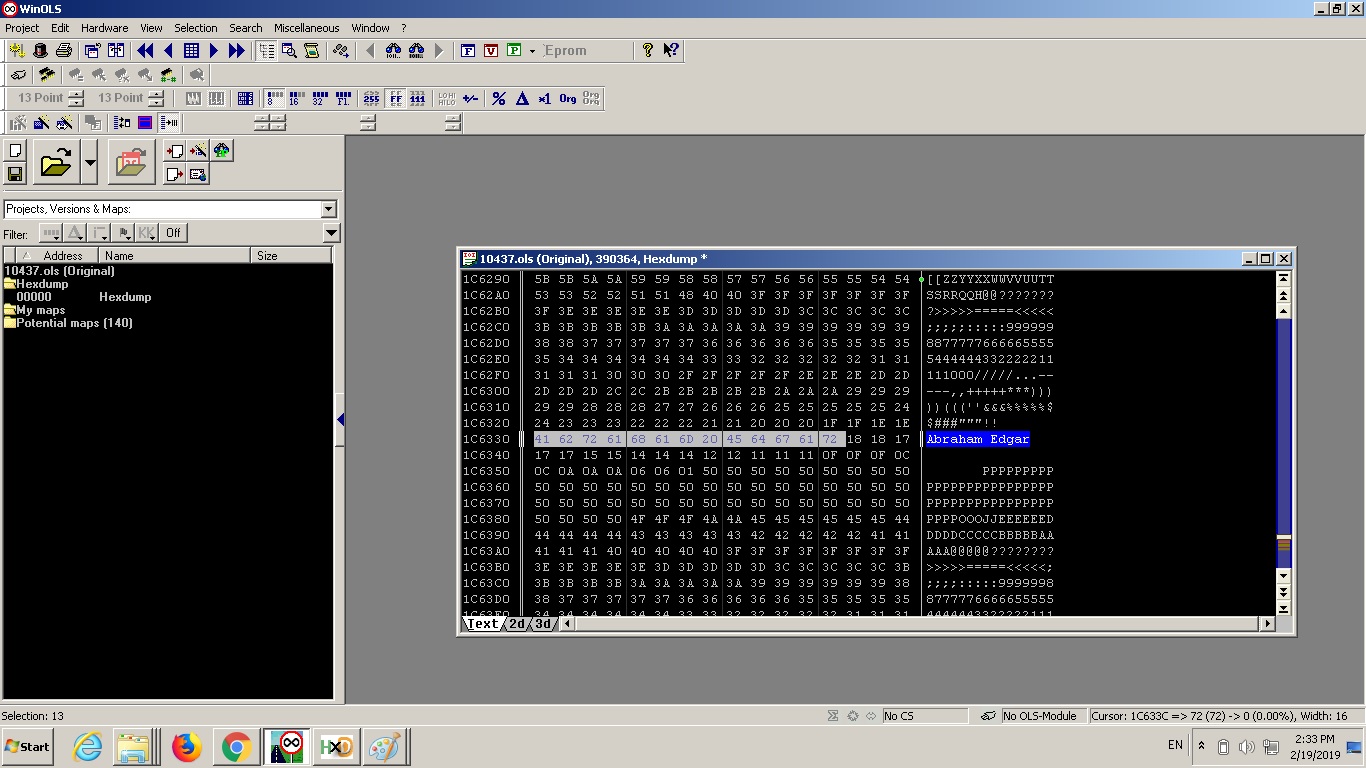Click the question mark help icon
1366x768 pixels.
click(x=648, y=50)
